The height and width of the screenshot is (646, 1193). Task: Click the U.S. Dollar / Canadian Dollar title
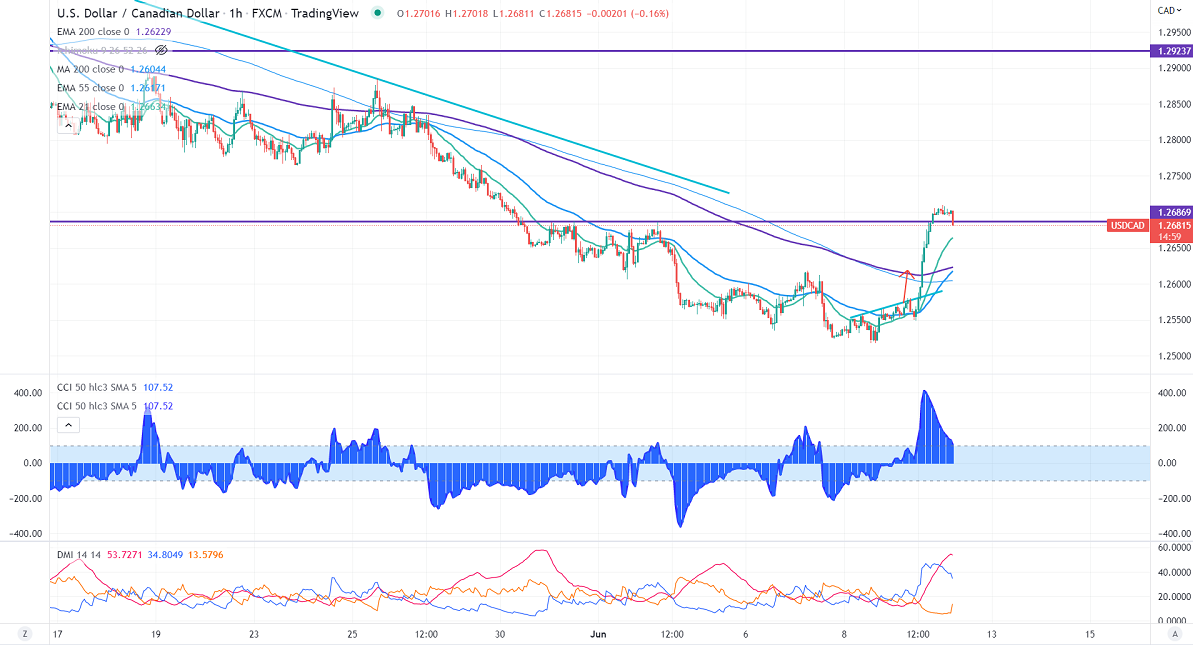(x=138, y=13)
